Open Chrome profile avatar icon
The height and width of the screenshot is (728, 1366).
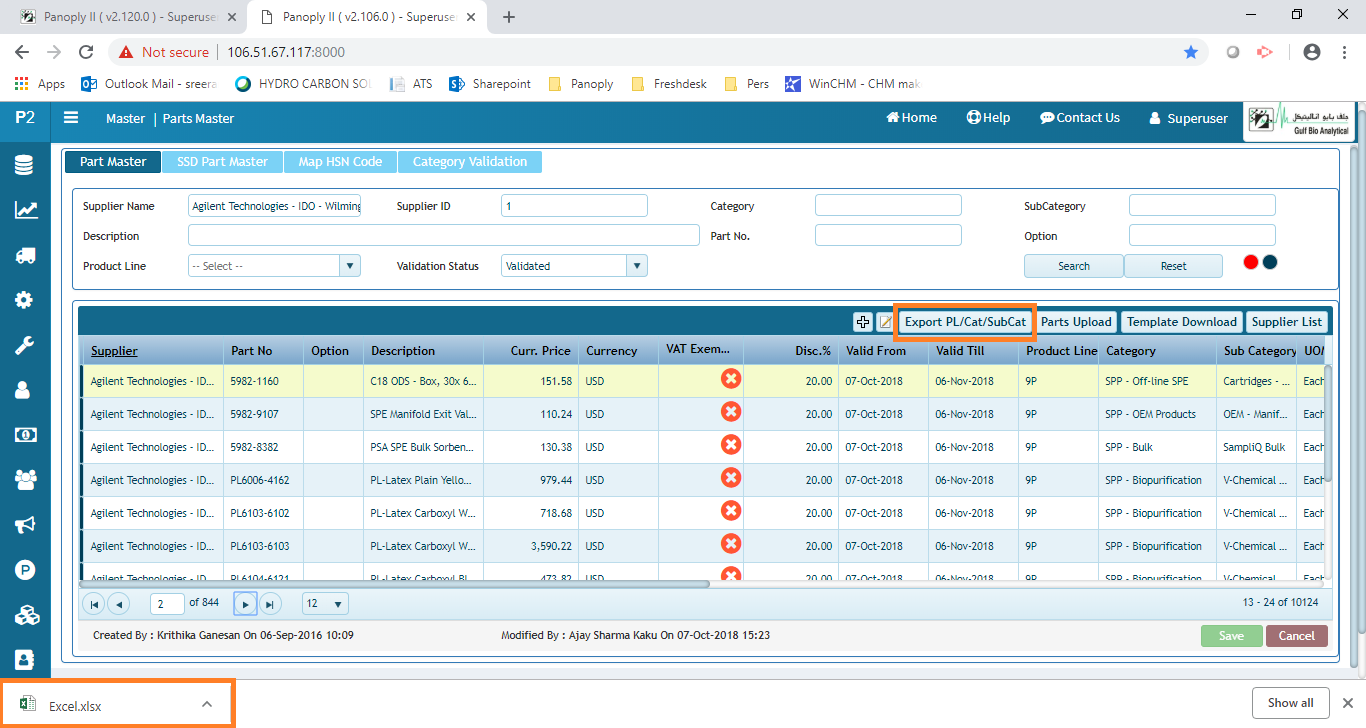[1312, 52]
